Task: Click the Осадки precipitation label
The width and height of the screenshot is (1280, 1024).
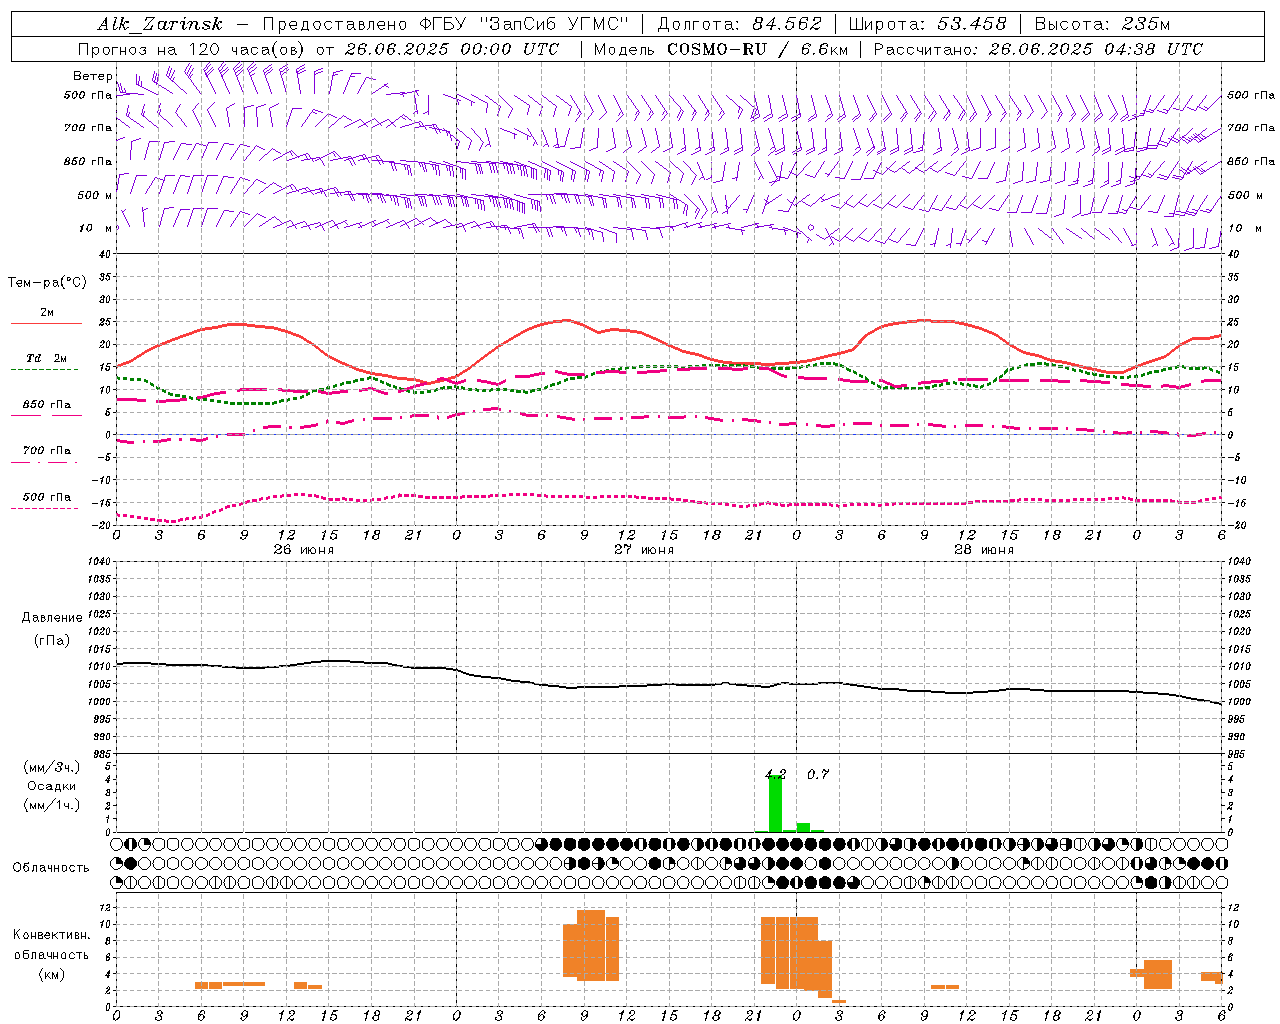Action: click(52, 786)
